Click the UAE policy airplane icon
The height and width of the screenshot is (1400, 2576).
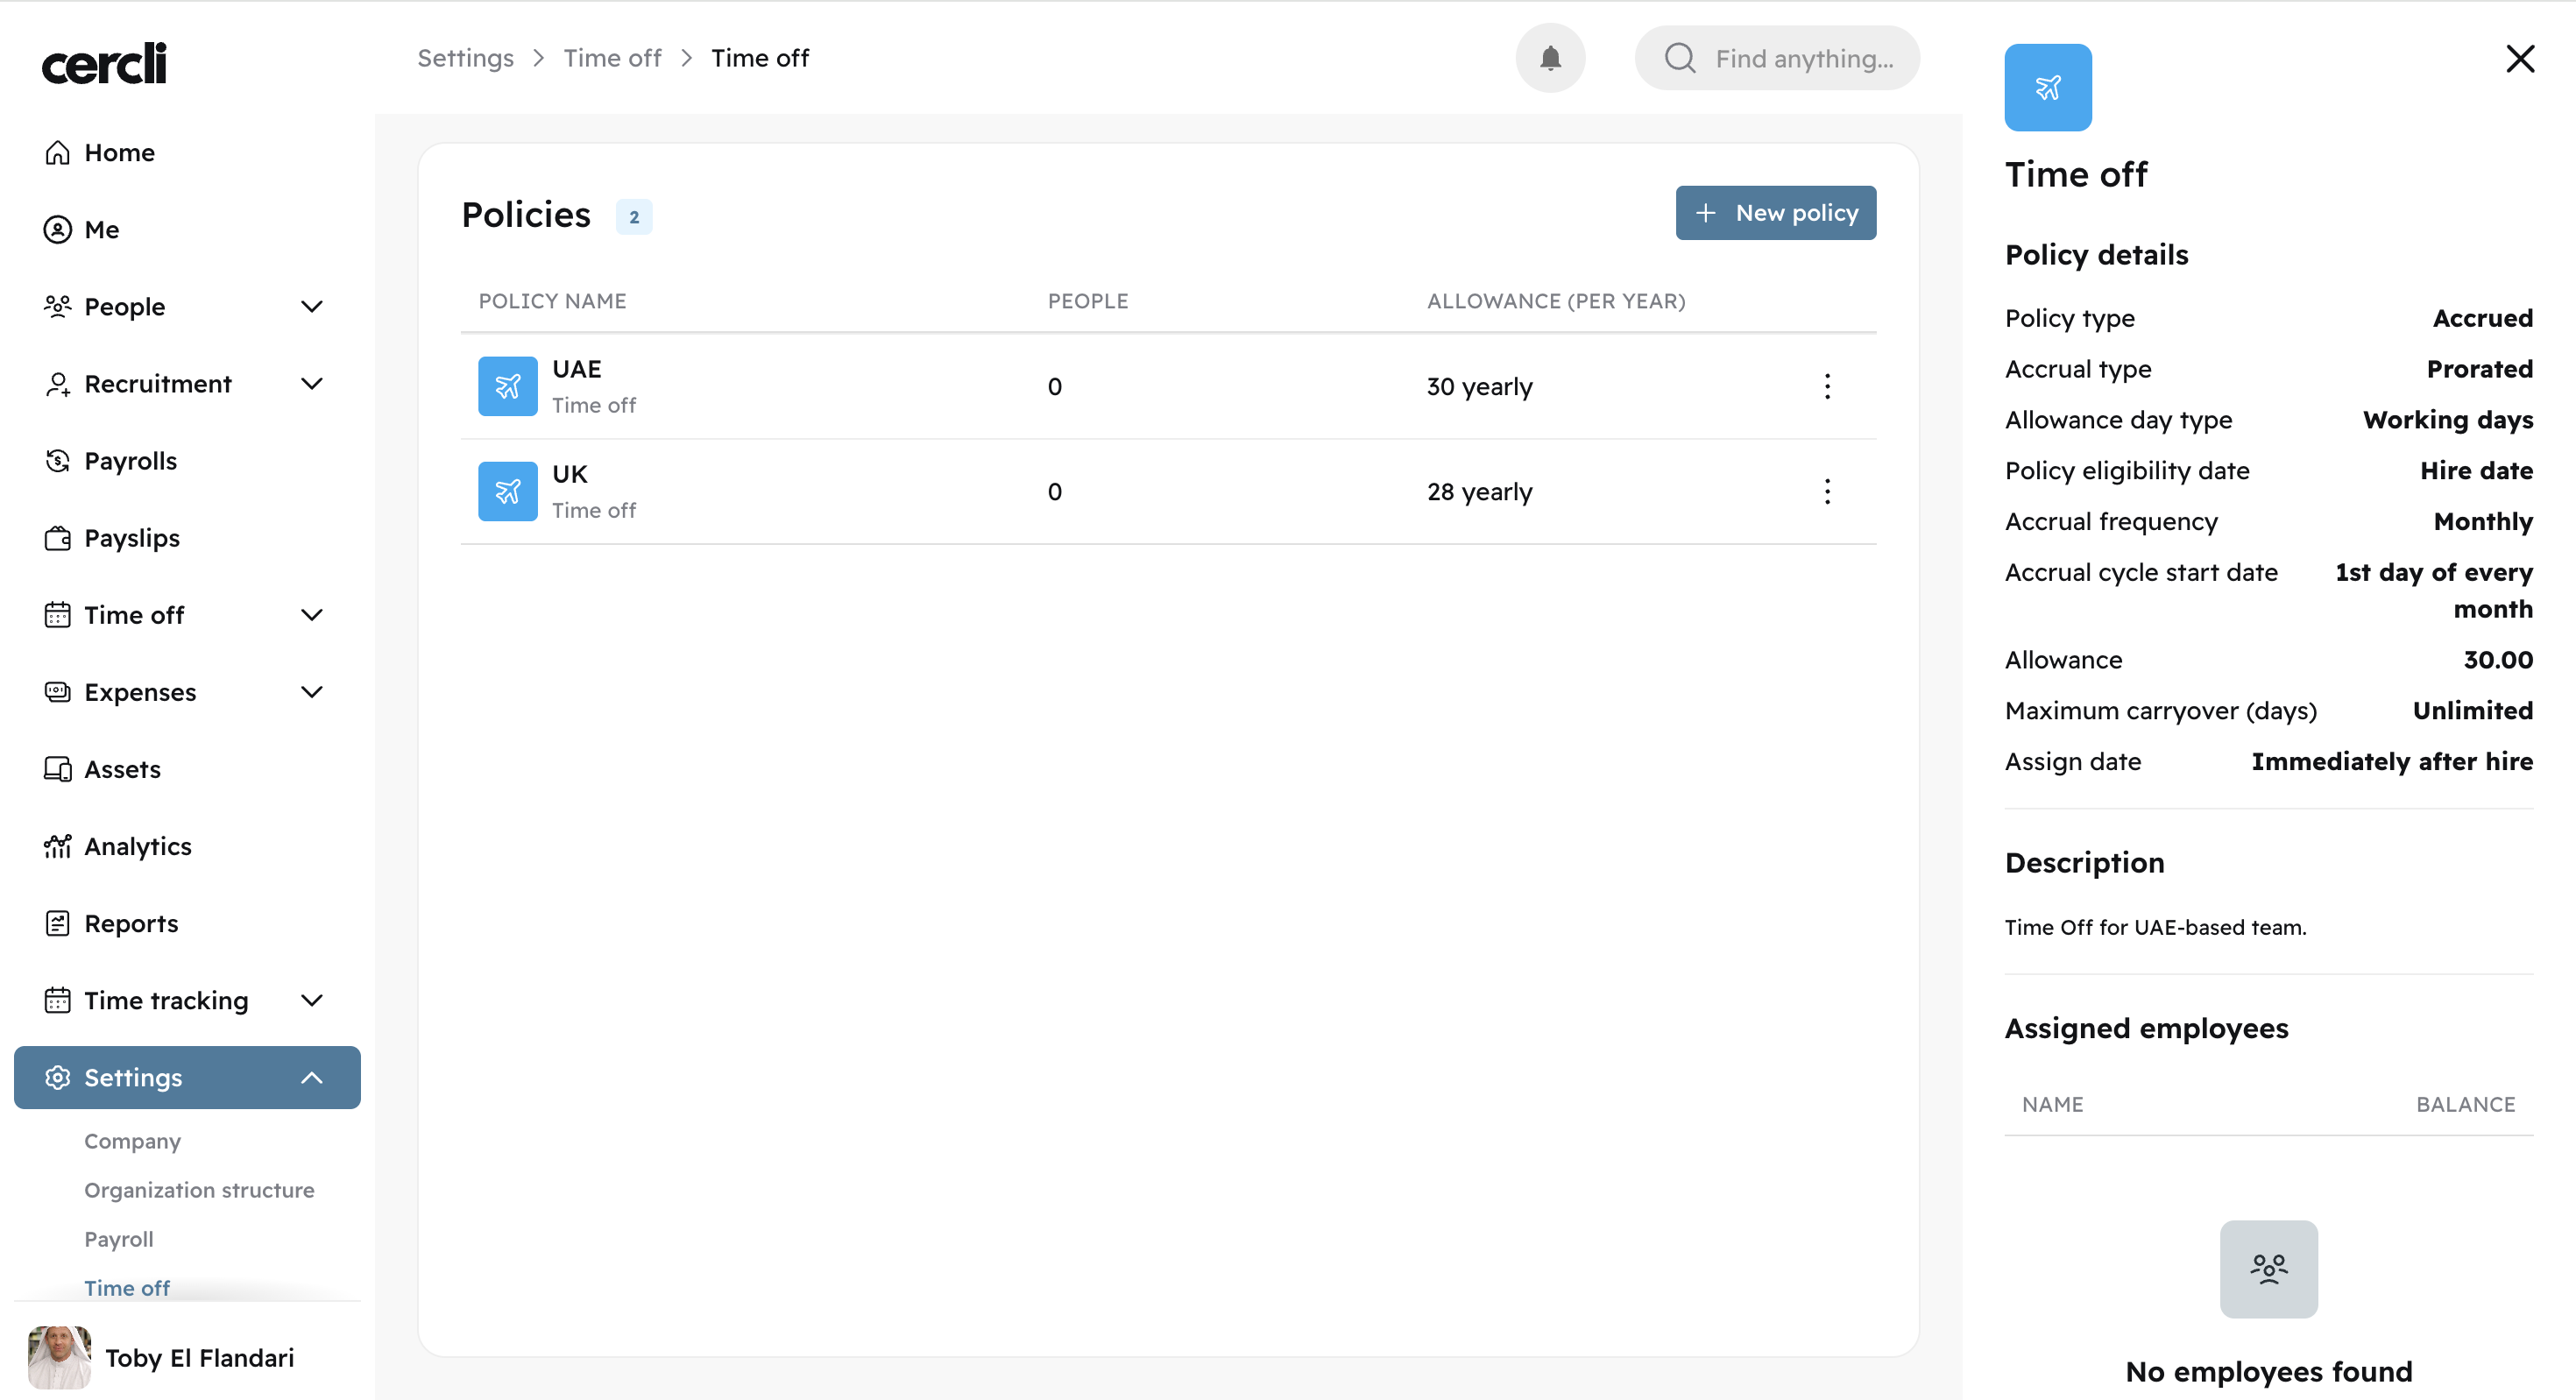pos(507,386)
